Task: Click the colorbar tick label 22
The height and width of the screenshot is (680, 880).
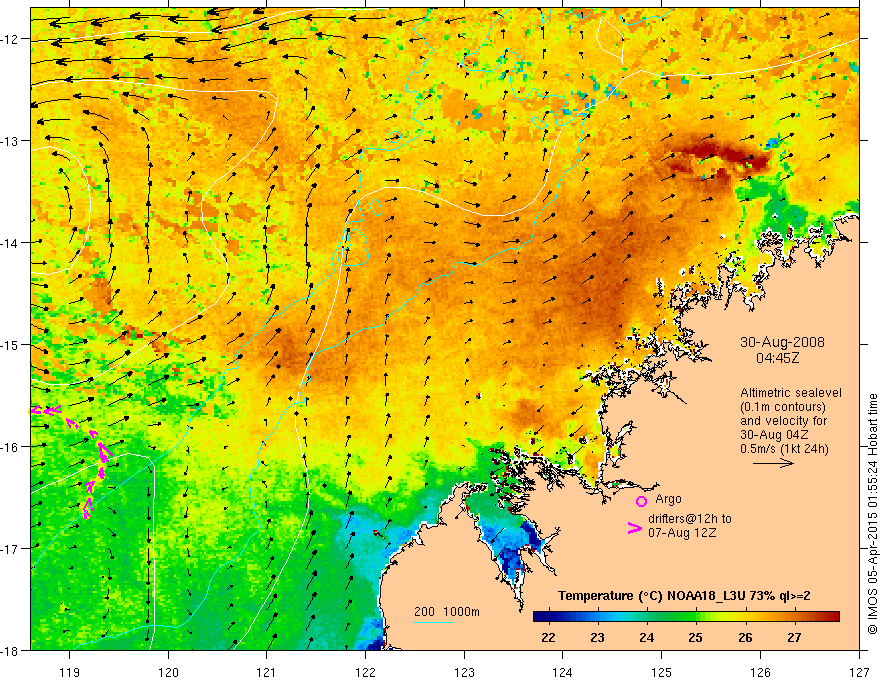Action: point(548,637)
